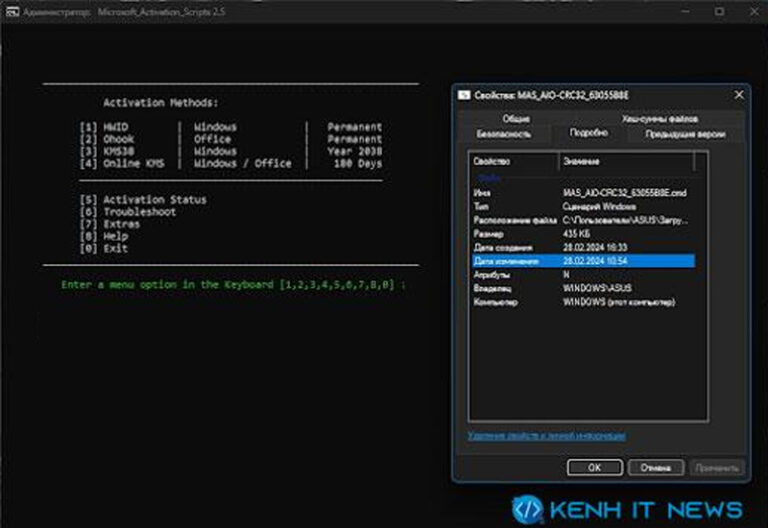Minimize the Microsoft Activation Scripts console window

point(686,11)
